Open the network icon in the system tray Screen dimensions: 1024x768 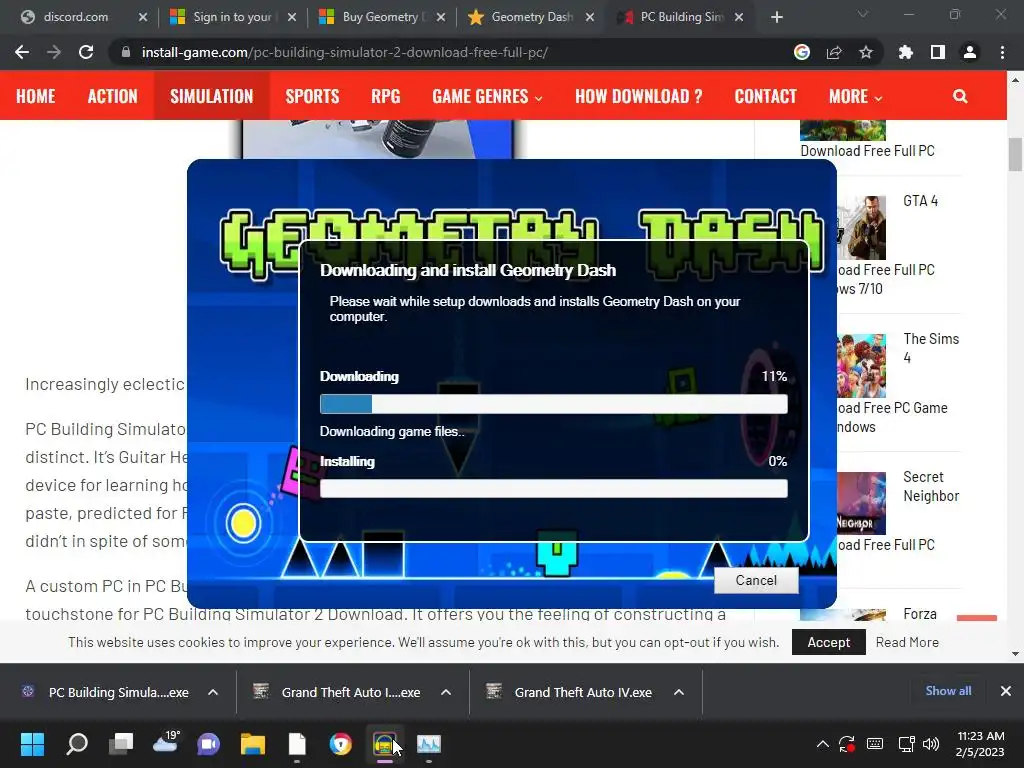(x=906, y=744)
